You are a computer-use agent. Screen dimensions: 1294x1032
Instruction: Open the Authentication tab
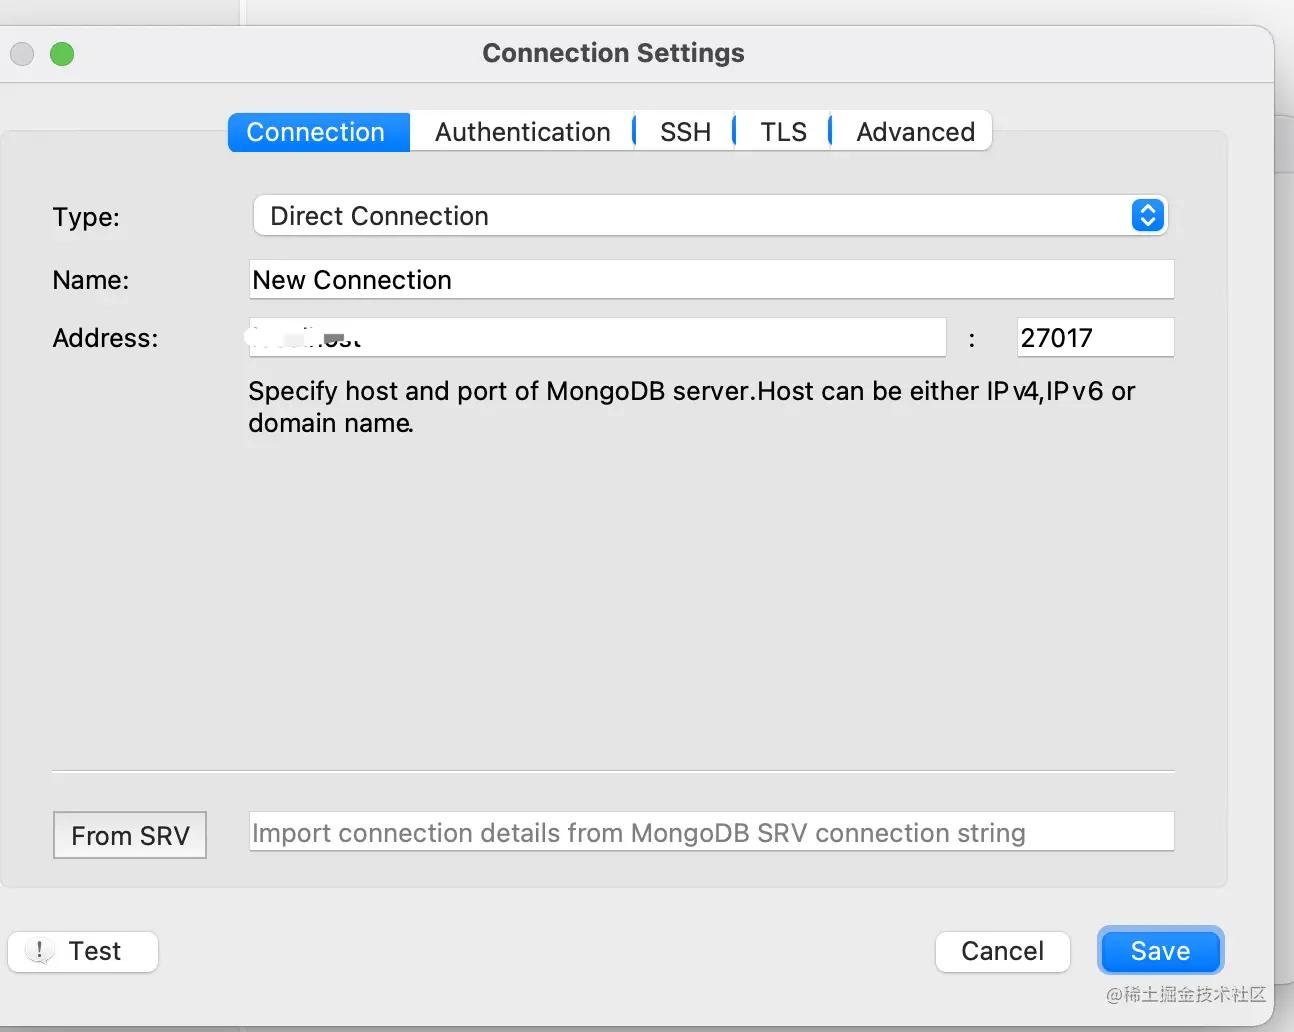pos(522,132)
